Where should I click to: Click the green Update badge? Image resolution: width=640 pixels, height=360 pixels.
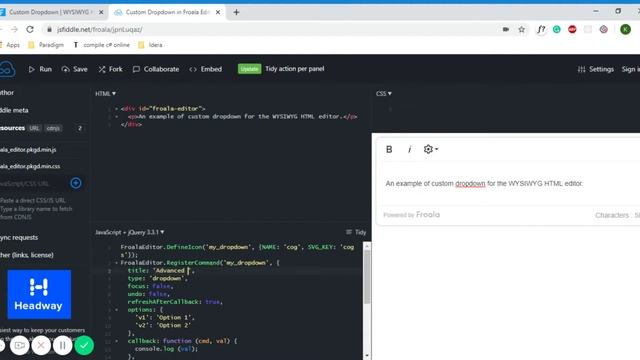pyautogui.click(x=249, y=69)
